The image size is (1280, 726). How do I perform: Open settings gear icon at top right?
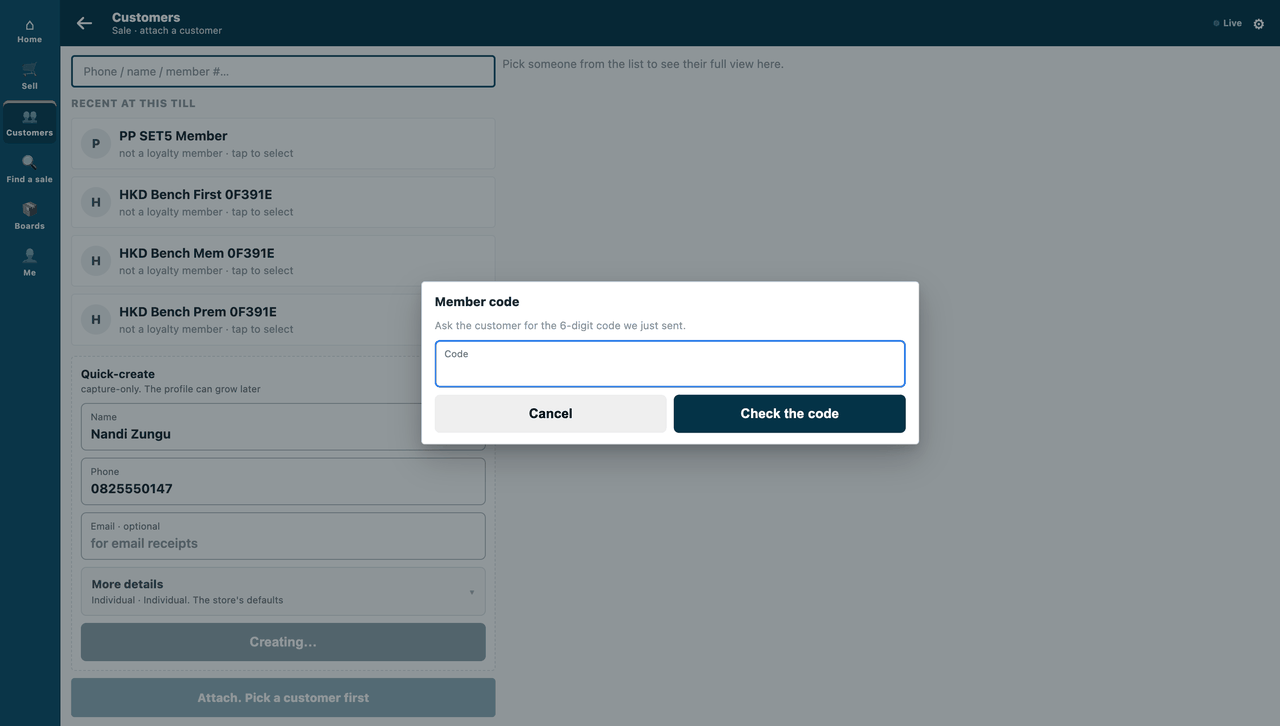(1259, 24)
